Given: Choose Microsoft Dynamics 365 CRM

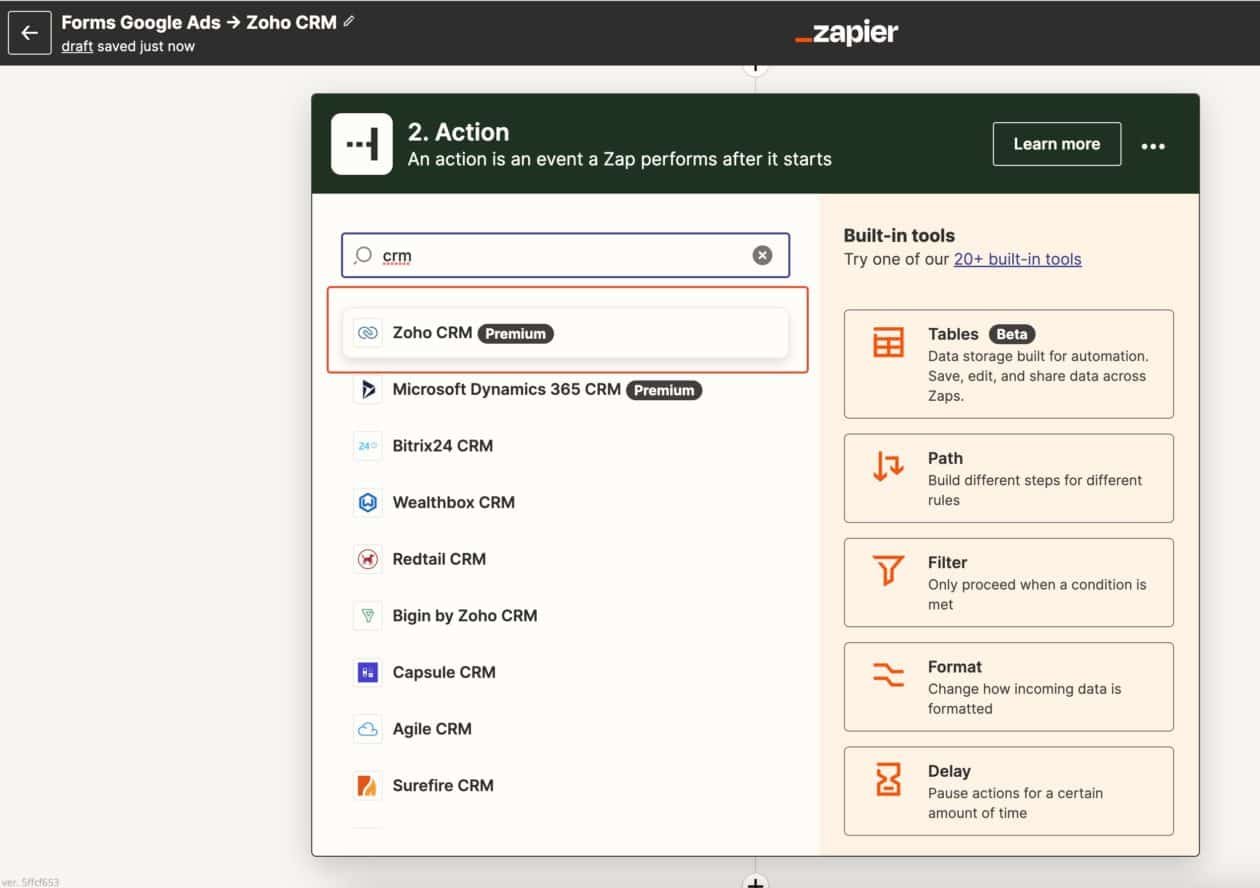Looking at the screenshot, I should [x=506, y=389].
